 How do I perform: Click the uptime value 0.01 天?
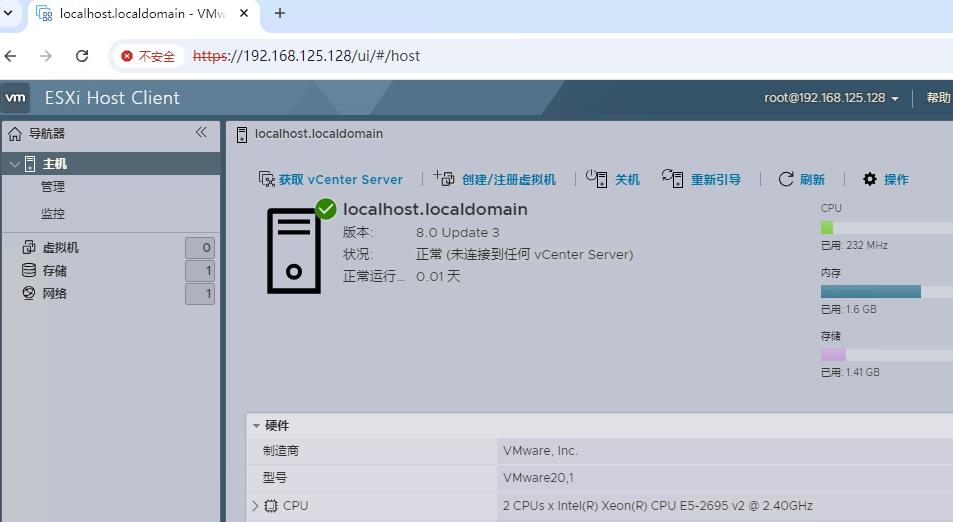(x=438, y=276)
